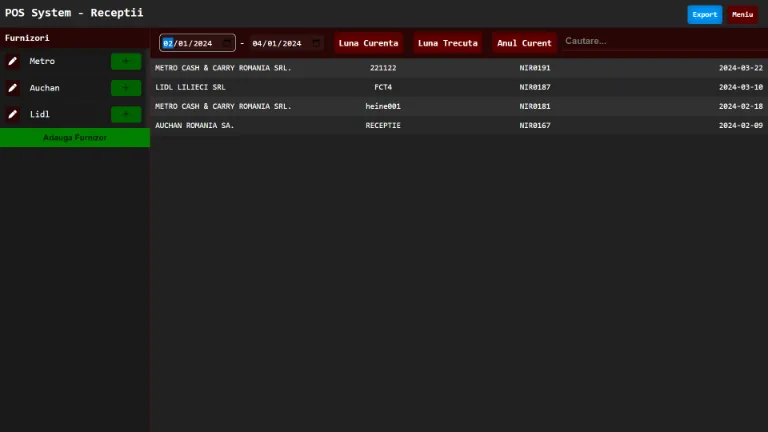Viewport: 768px width, 432px height.
Task: Filter by Anul Curent
Action: (x=524, y=43)
